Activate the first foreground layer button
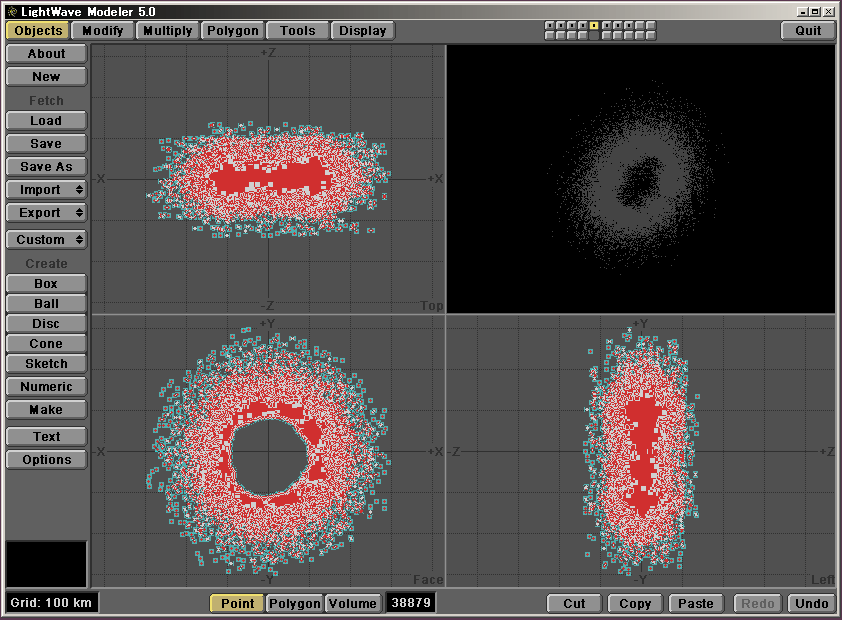The width and height of the screenshot is (842, 620). [x=550, y=25]
